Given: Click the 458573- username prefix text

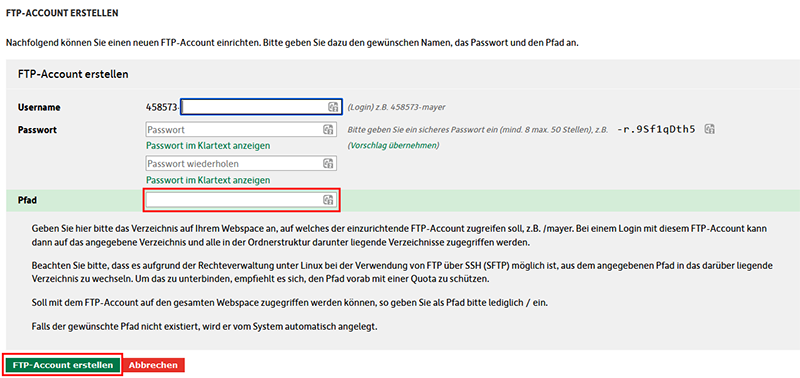Looking at the screenshot, I should (x=163, y=107).
